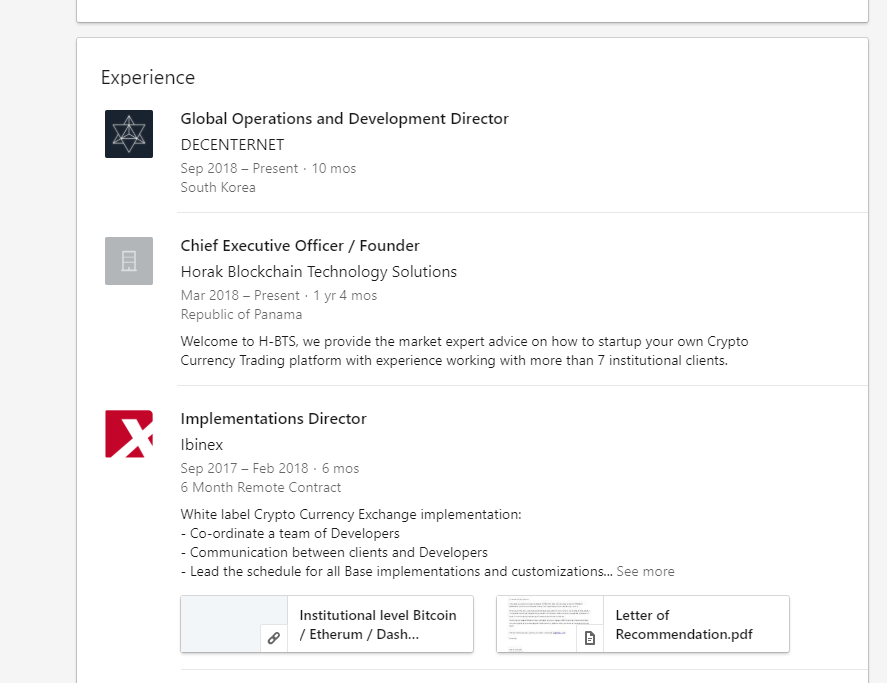Screen dimensions: 887x683
Task: Expand description with See more link
Action: pyautogui.click(x=645, y=572)
